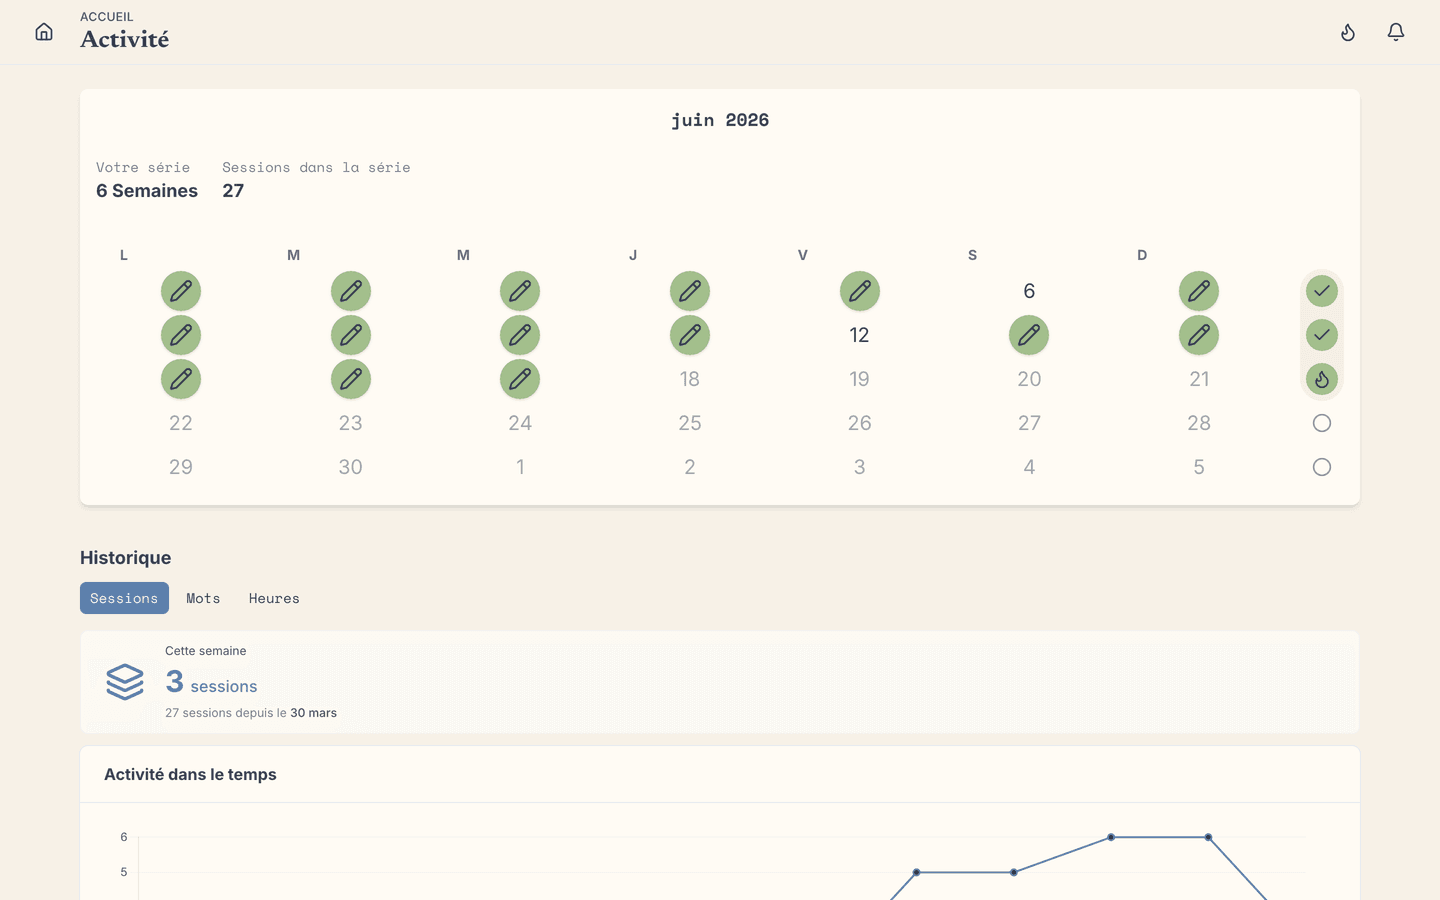The image size is (1440, 900).
Task: Open the streak flame icon in header
Action: pyautogui.click(x=1348, y=32)
